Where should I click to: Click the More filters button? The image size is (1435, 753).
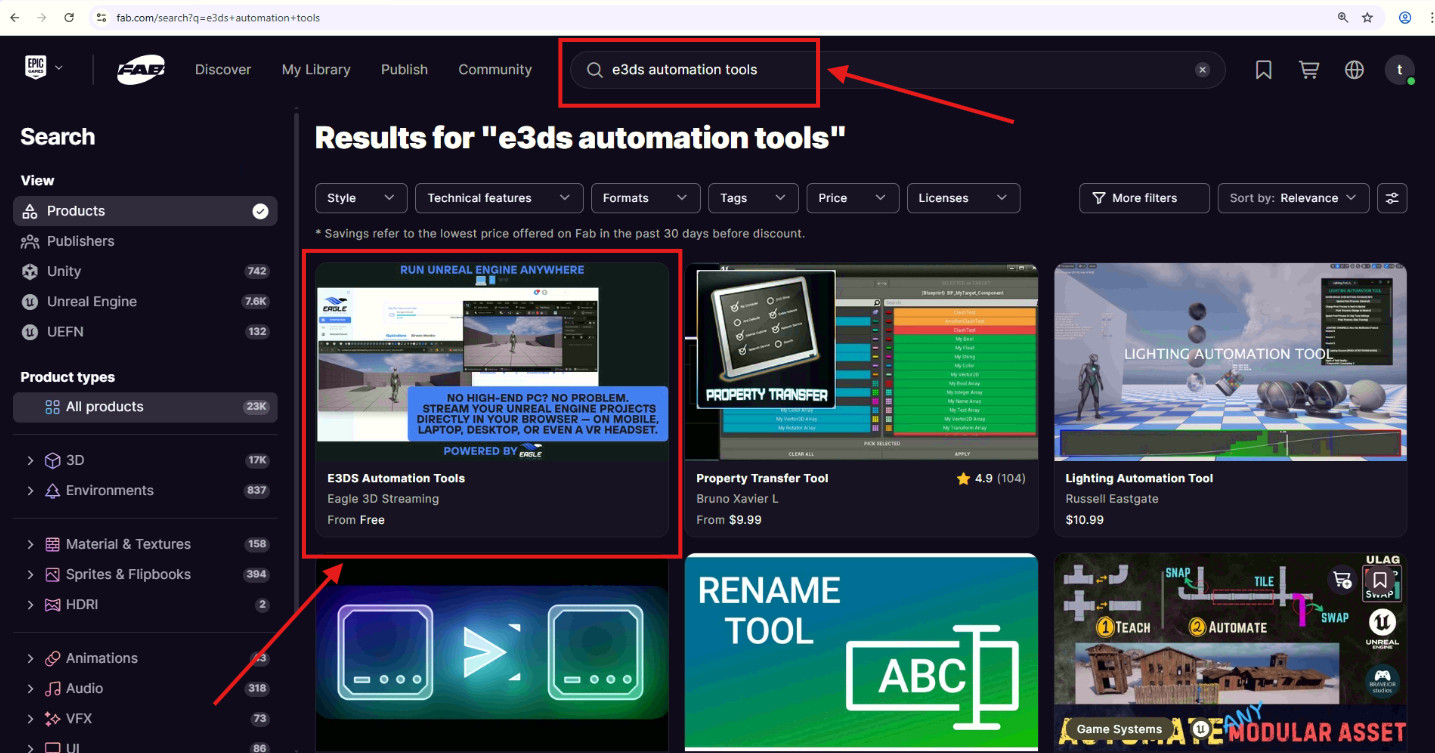point(1144,198)
